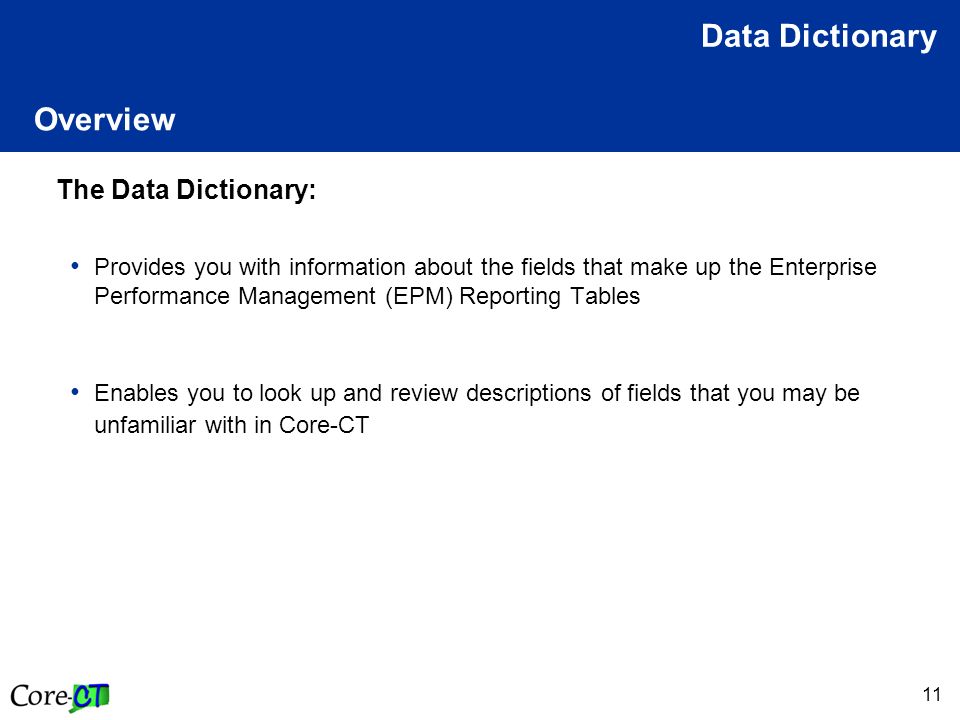This screenshot has height=720, width=960.
Task: Click 'Provides' at start of first bullet
Action: pos(140,268)
